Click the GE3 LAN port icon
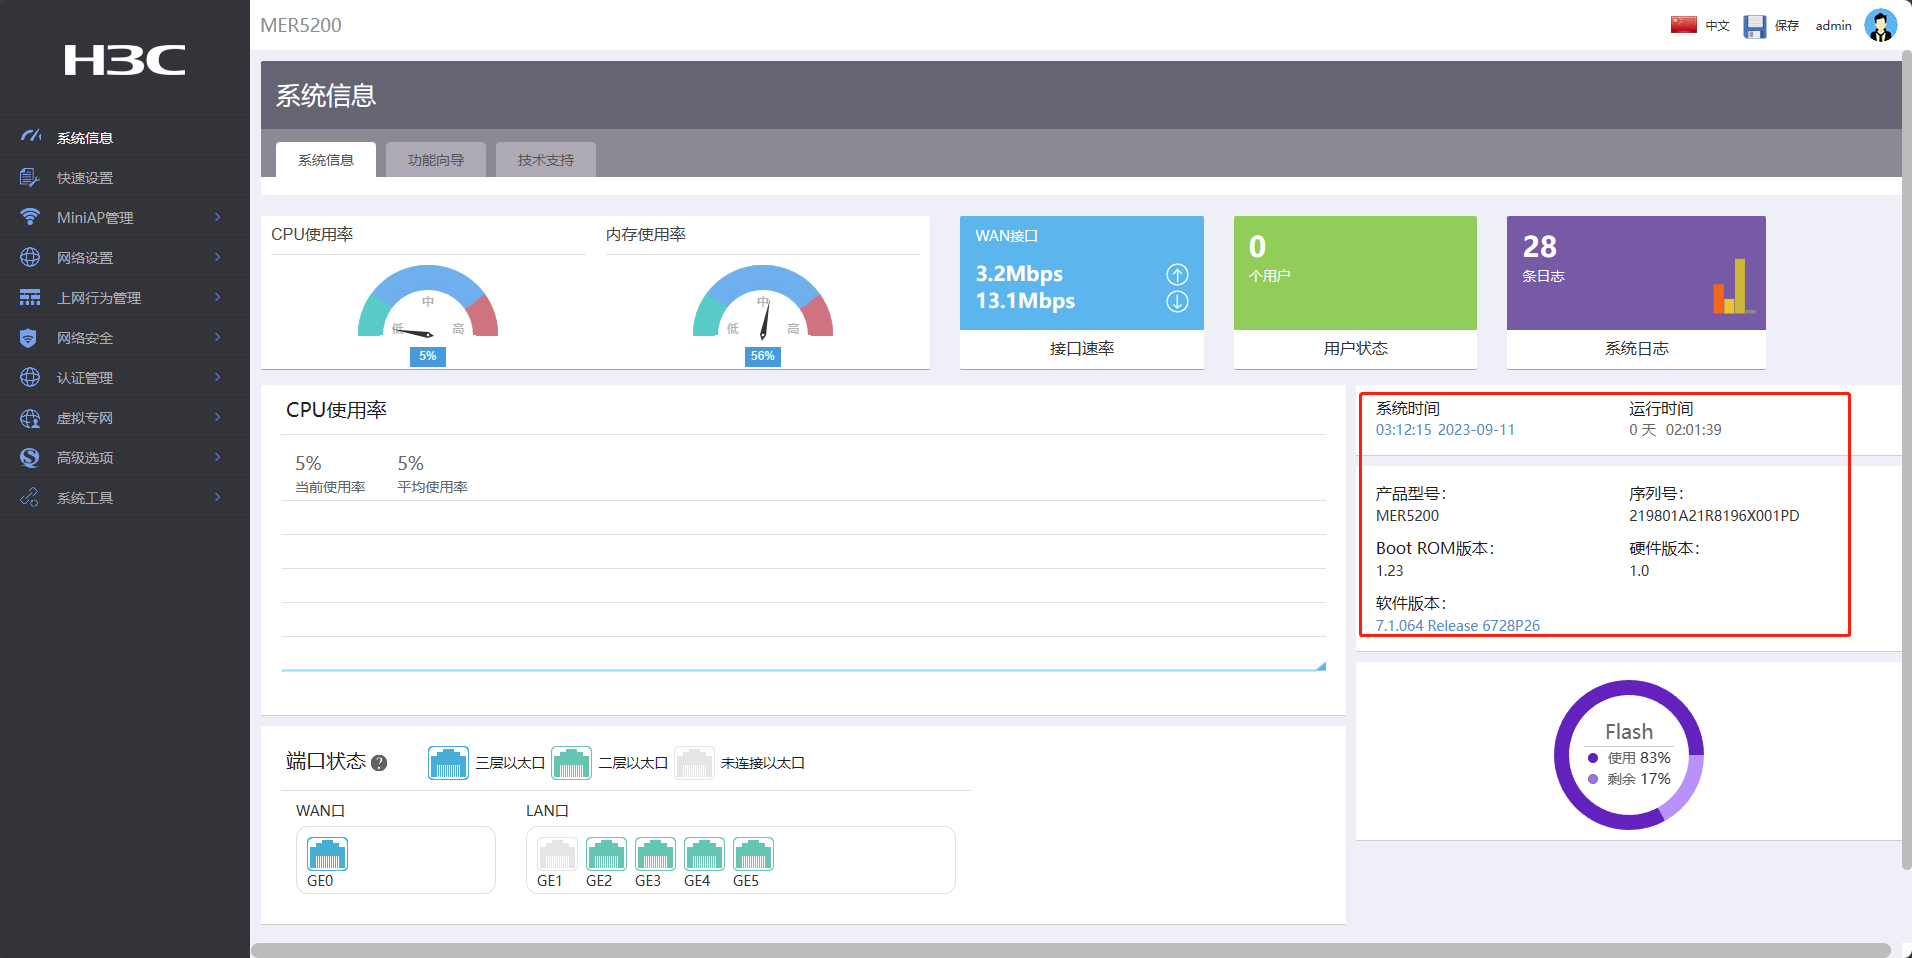 tap(655, 855)
